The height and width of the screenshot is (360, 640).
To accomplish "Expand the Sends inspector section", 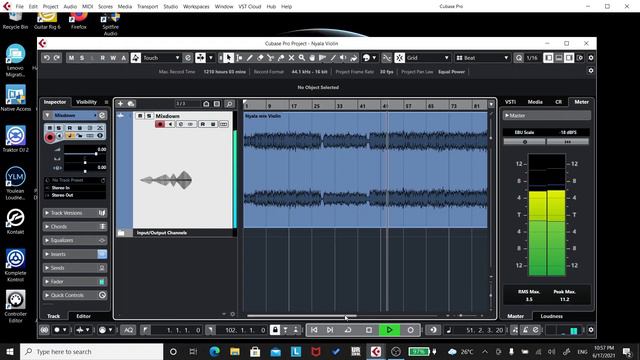I will 74,268.
